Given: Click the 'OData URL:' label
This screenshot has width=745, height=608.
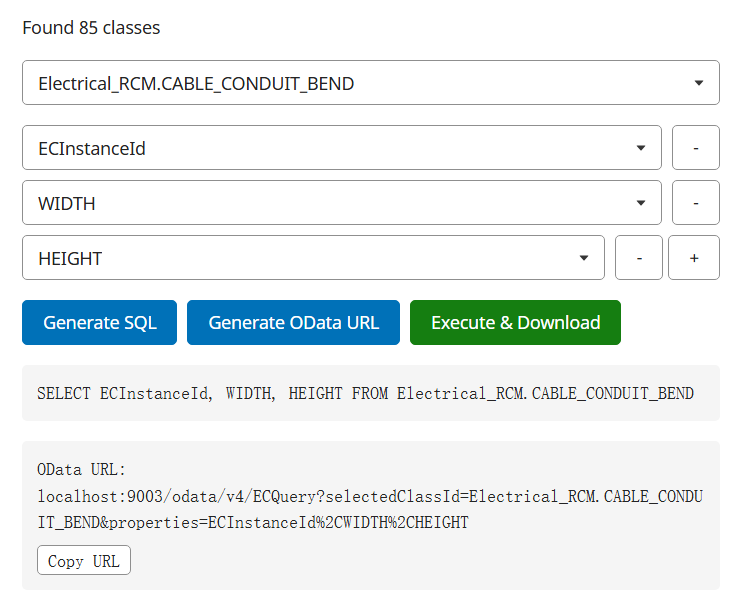Looking at the screenshot, I should (81, 470).
